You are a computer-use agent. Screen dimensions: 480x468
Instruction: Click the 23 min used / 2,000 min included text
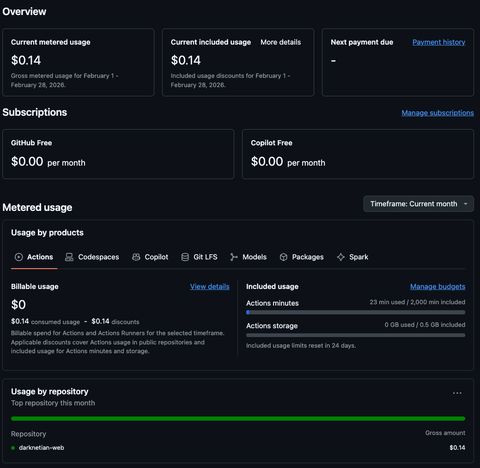click(x=417, y=302)
